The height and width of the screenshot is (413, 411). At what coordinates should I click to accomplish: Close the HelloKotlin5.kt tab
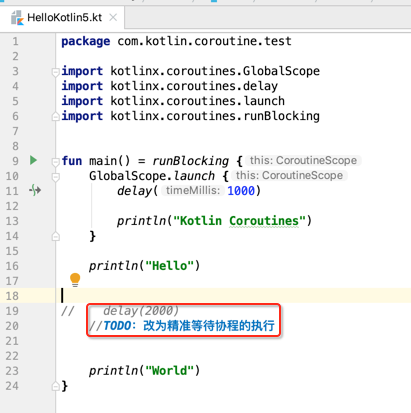(113, 17)
